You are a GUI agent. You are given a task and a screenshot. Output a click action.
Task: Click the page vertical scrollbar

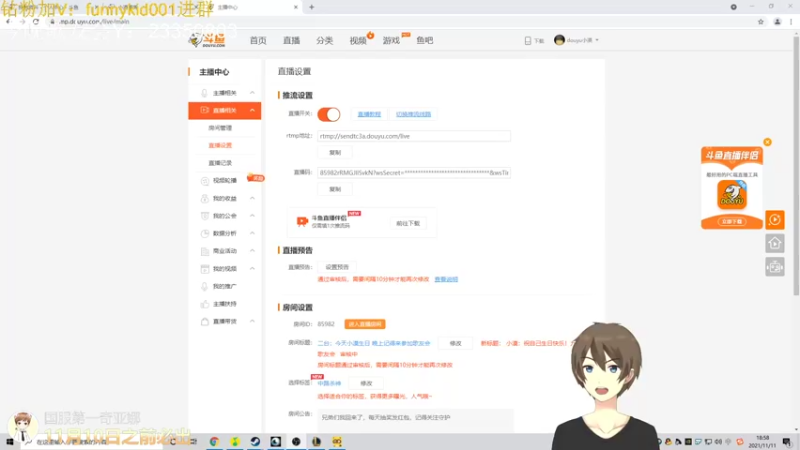point(796,168)
